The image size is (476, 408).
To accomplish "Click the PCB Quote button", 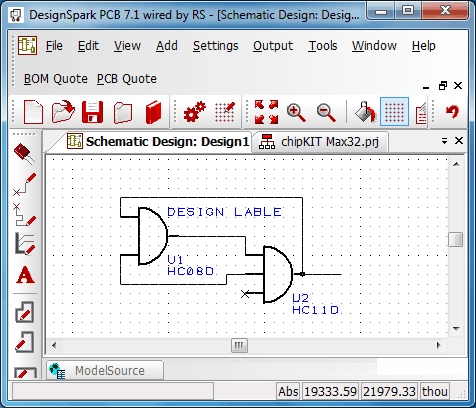I will 127,79.
